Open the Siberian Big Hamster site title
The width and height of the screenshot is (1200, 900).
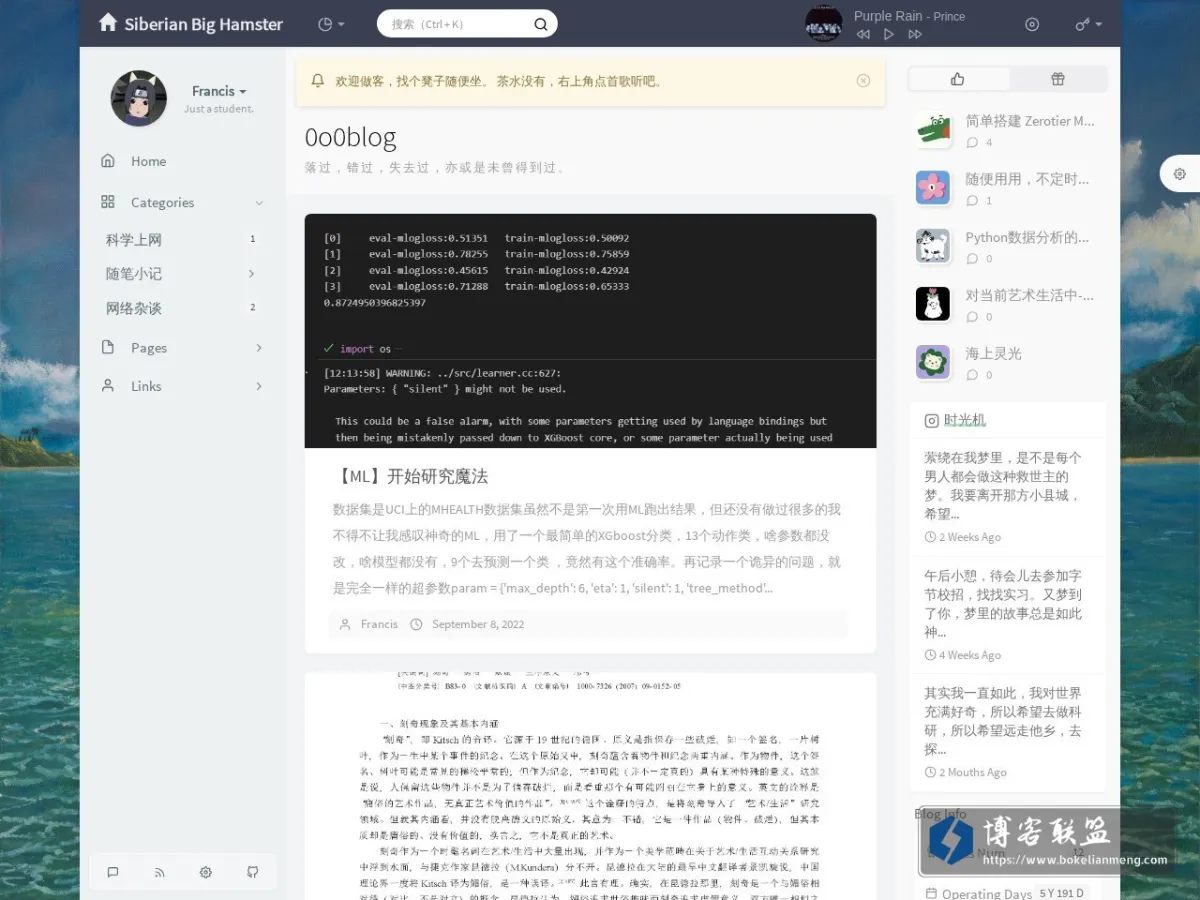tap(203, 24)
